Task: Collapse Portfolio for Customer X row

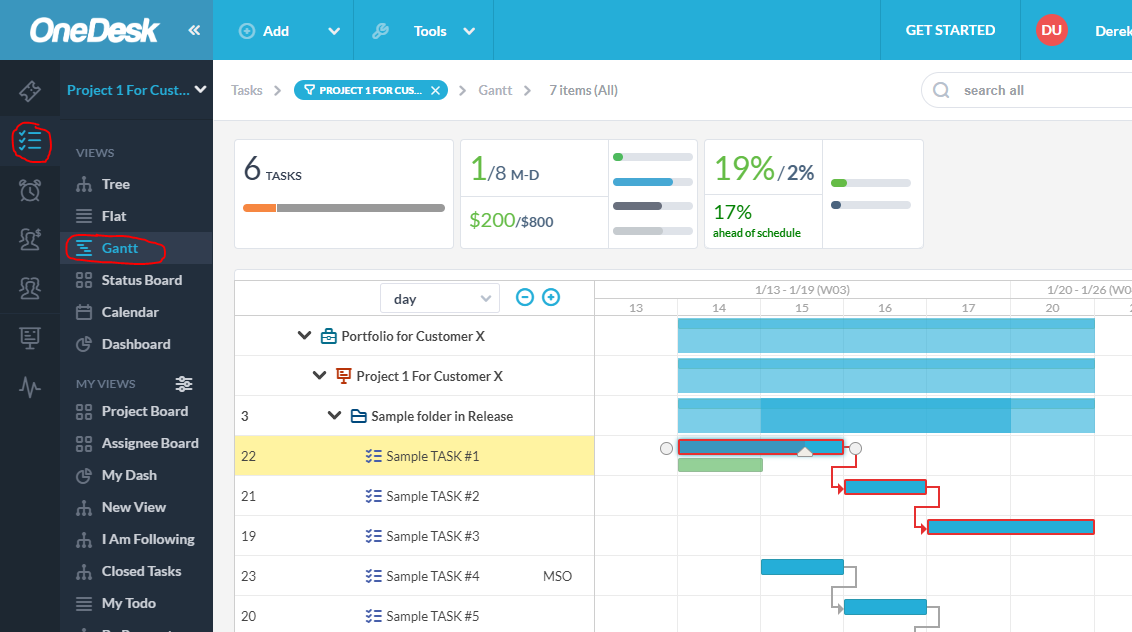Action: click(305, 336)
